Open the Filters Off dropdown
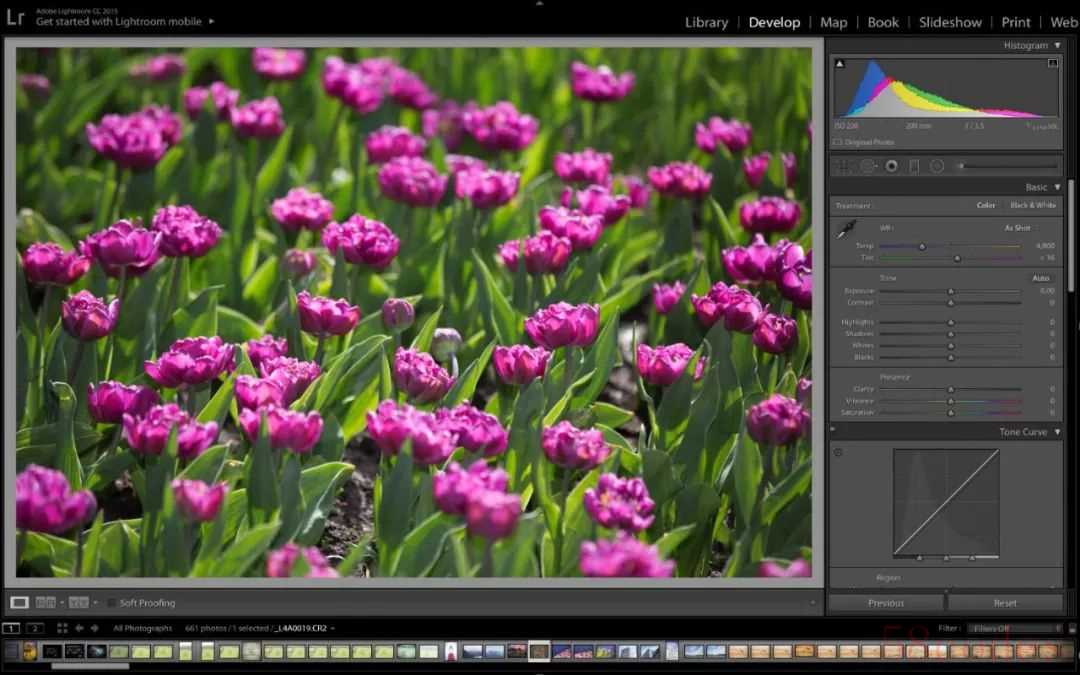The height and width of the screenshot is (675, 1080). click(1013, 628)
